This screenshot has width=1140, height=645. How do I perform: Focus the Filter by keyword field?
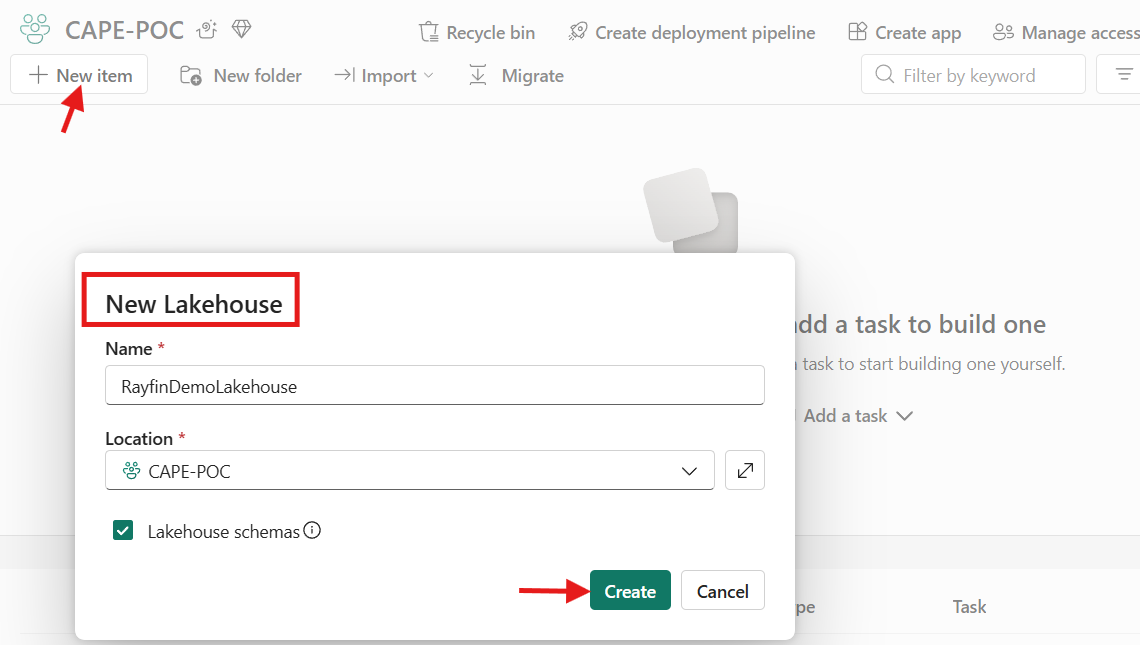pyautogui.click(x=973, y=75)
